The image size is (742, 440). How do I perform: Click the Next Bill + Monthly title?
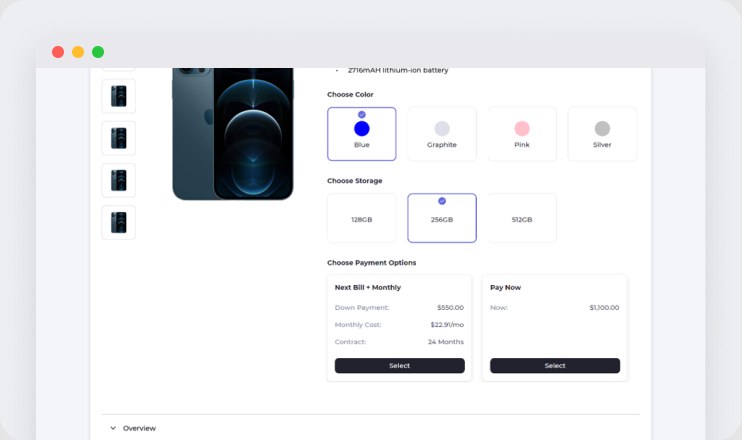coord(368,287)
